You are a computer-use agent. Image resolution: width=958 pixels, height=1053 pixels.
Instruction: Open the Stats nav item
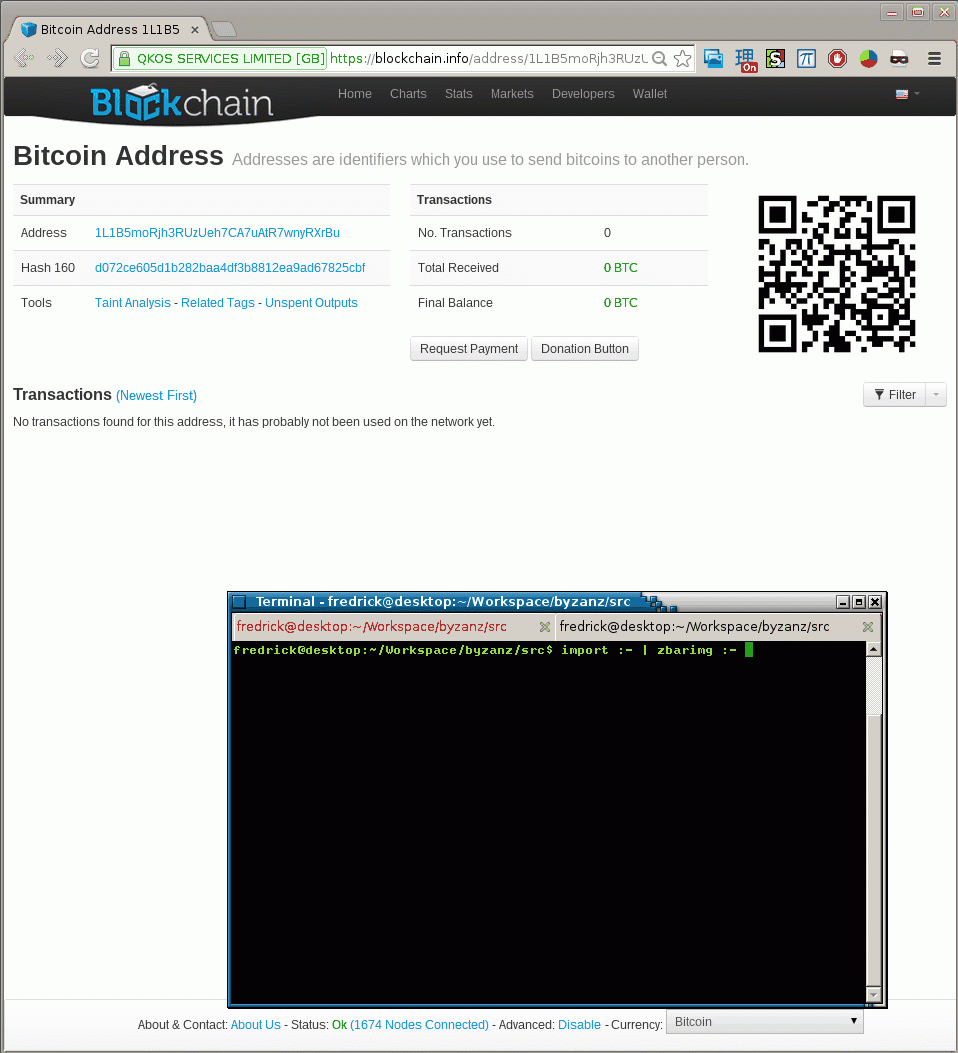(x=459, y=94)
